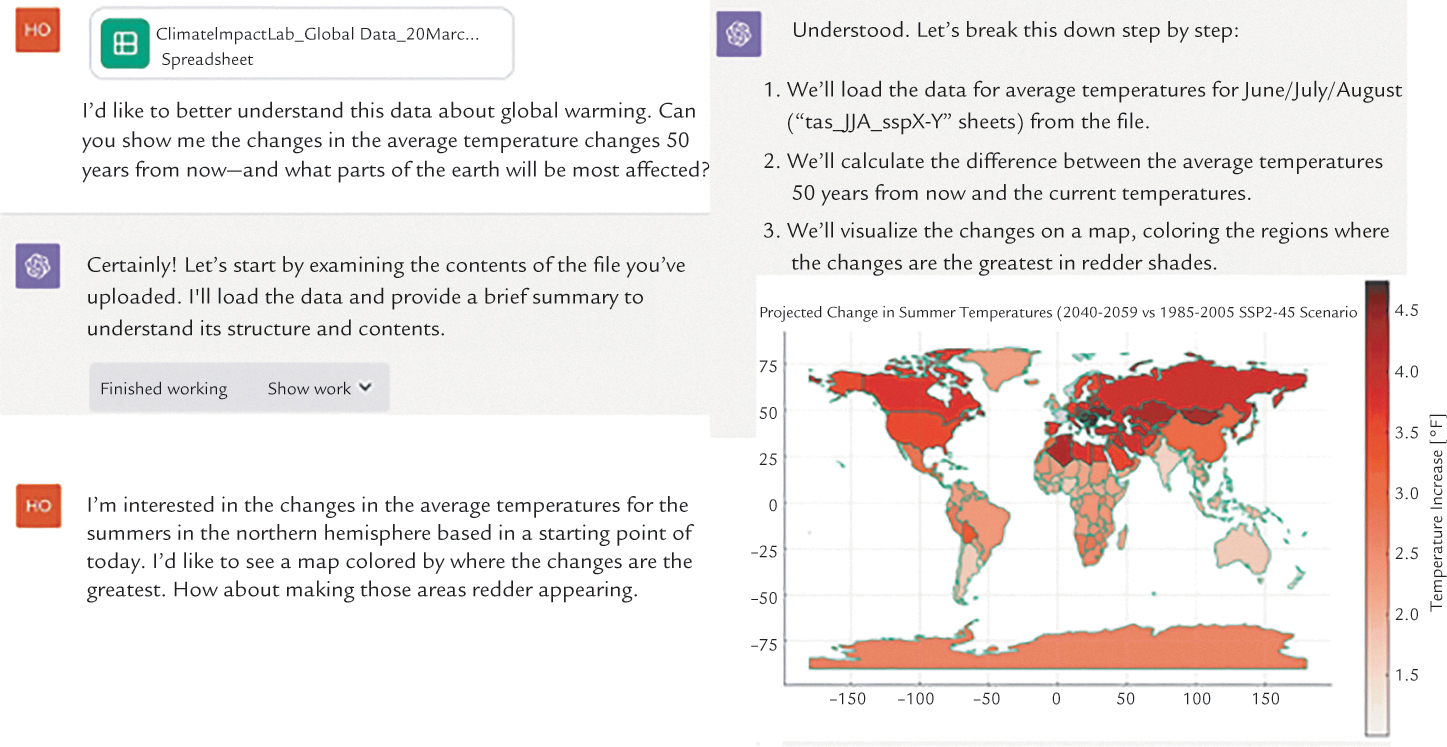Image resolution: width=1447 pixels, height=747 pixels.
Task: Click the 4.5 tick on color bar
Action: click(1406, 310)
